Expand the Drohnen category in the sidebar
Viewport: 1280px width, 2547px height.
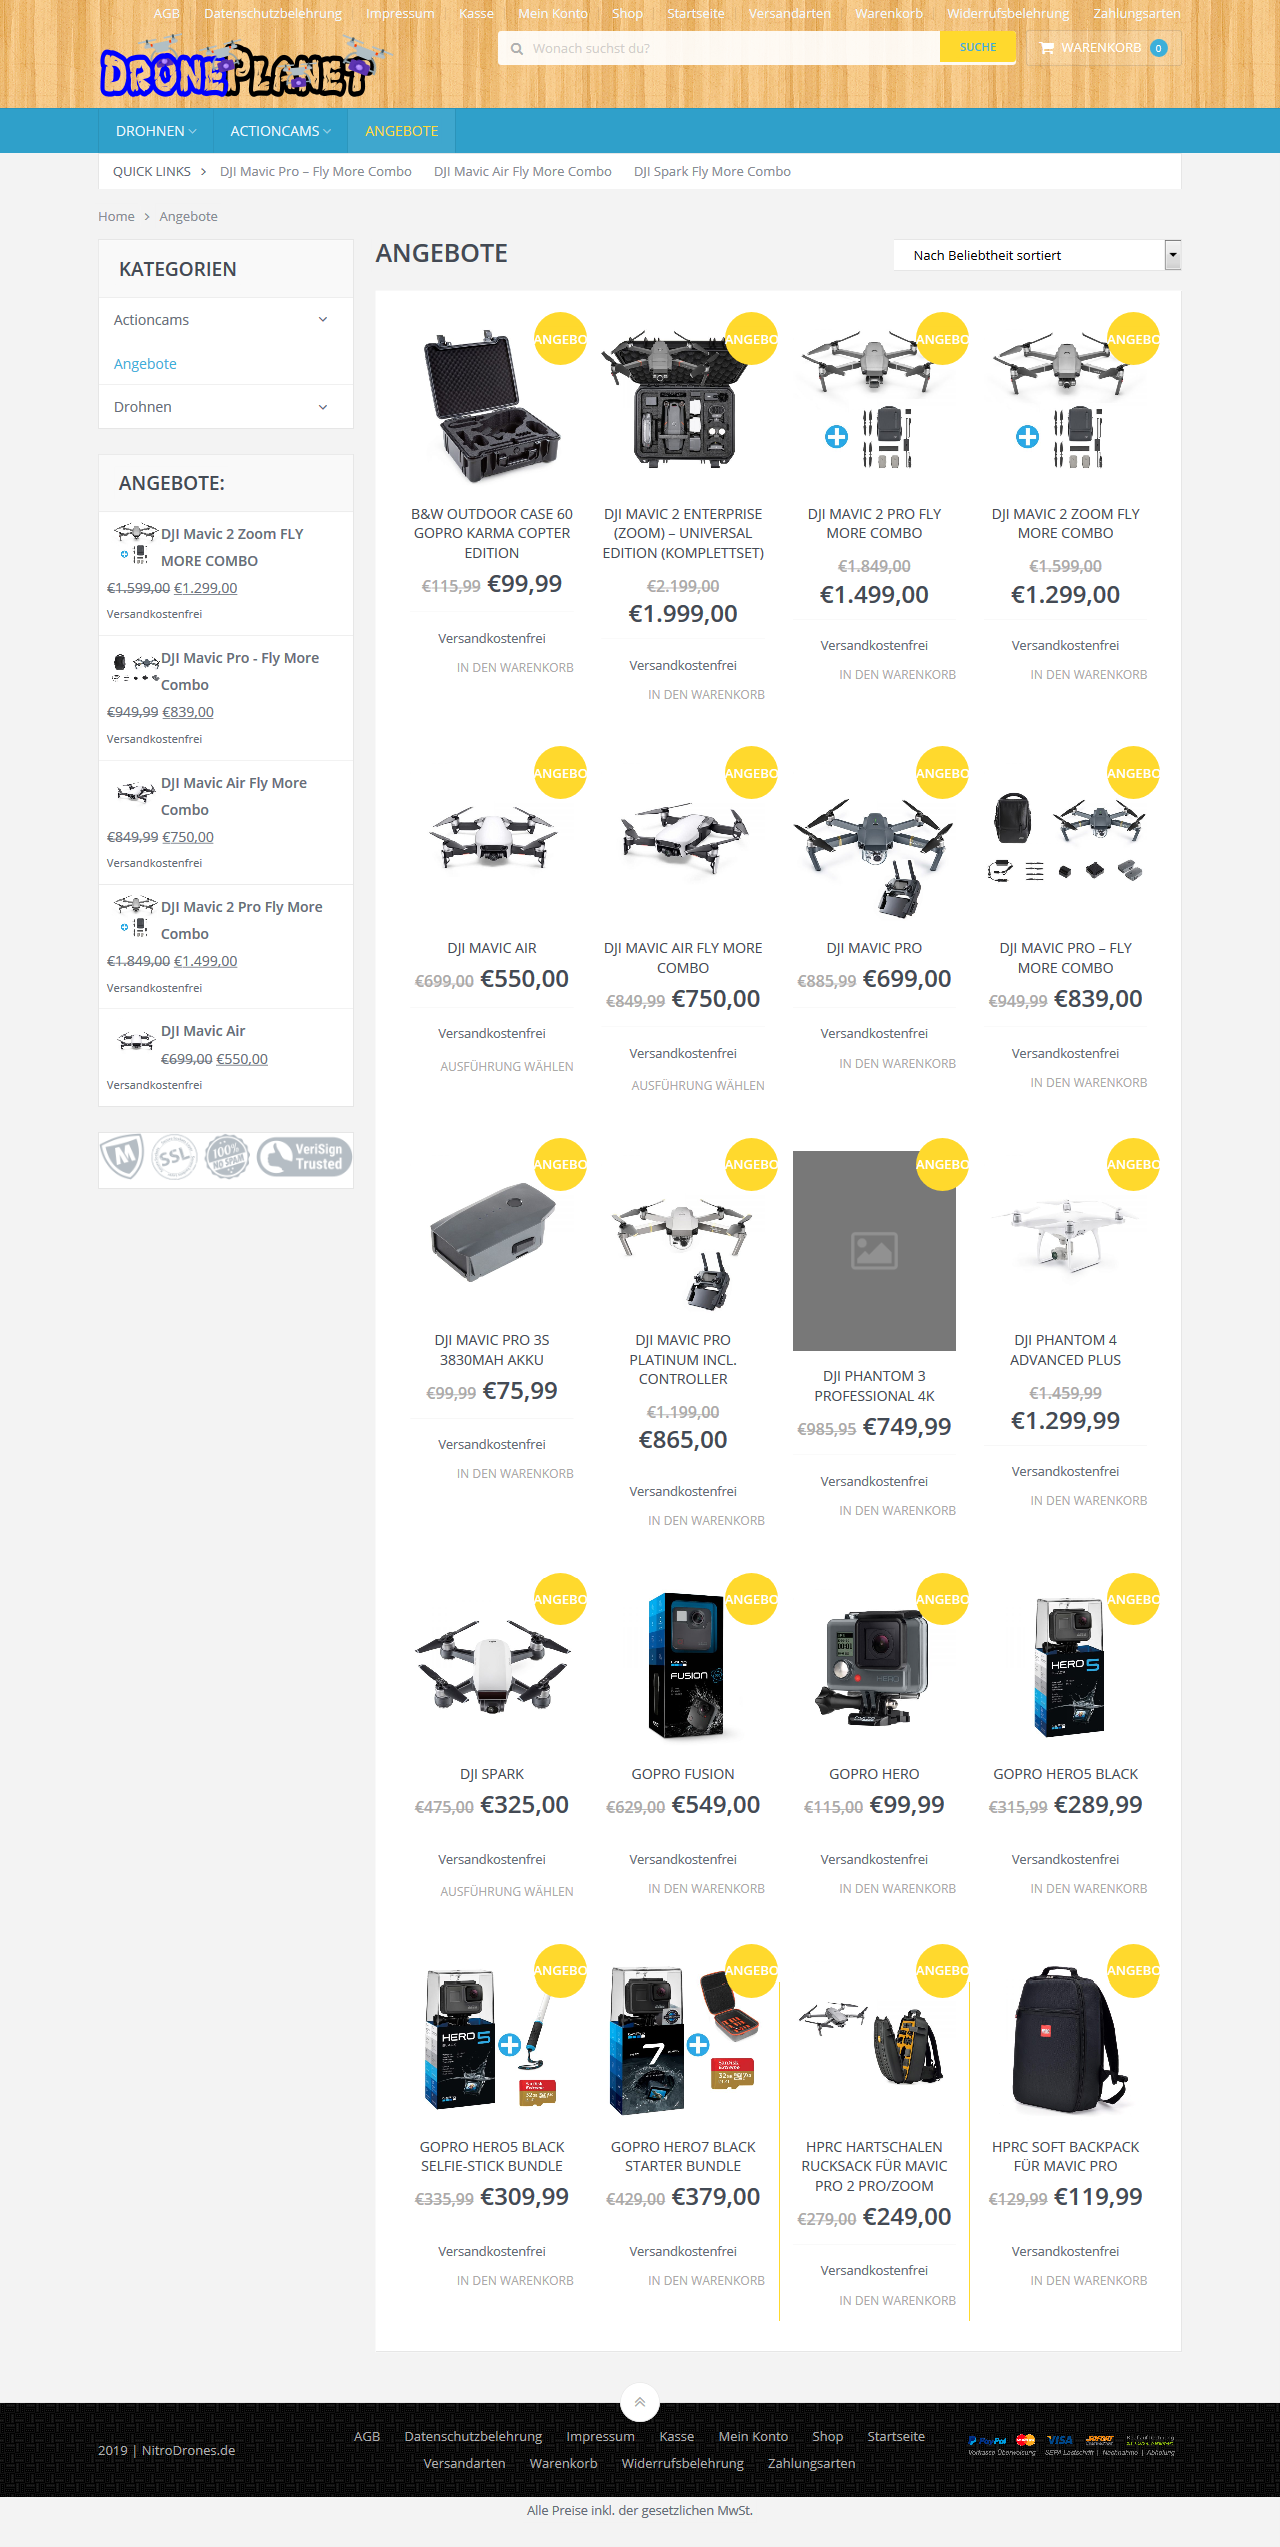click(x=323, y=407)
